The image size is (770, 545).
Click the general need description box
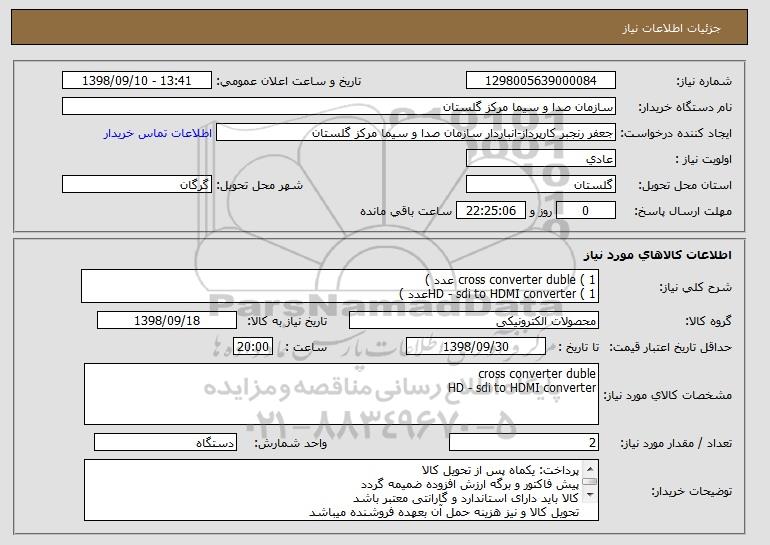coord(340,286)
